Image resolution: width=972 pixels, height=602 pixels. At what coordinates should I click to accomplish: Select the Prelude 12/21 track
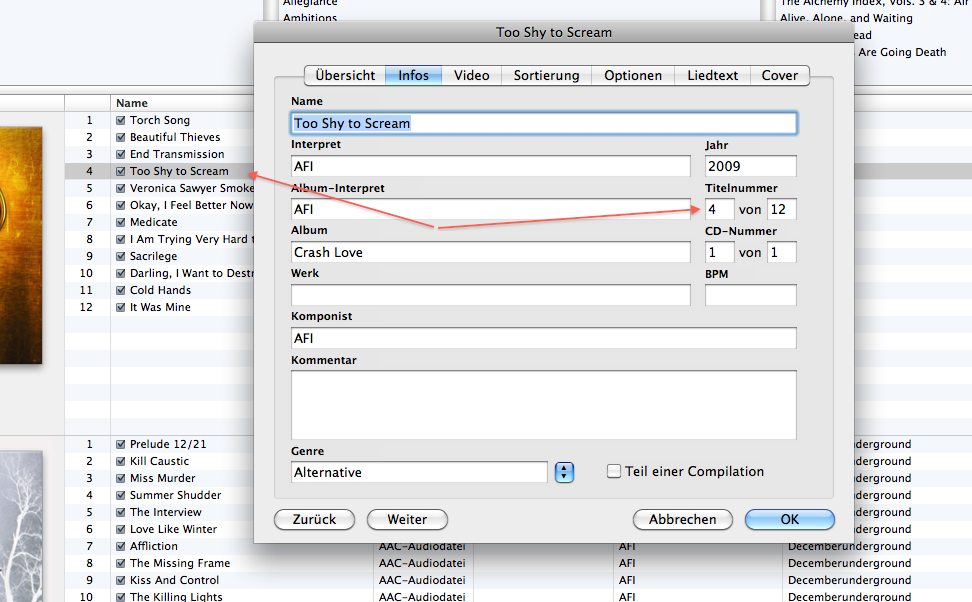tap(168, 444)
